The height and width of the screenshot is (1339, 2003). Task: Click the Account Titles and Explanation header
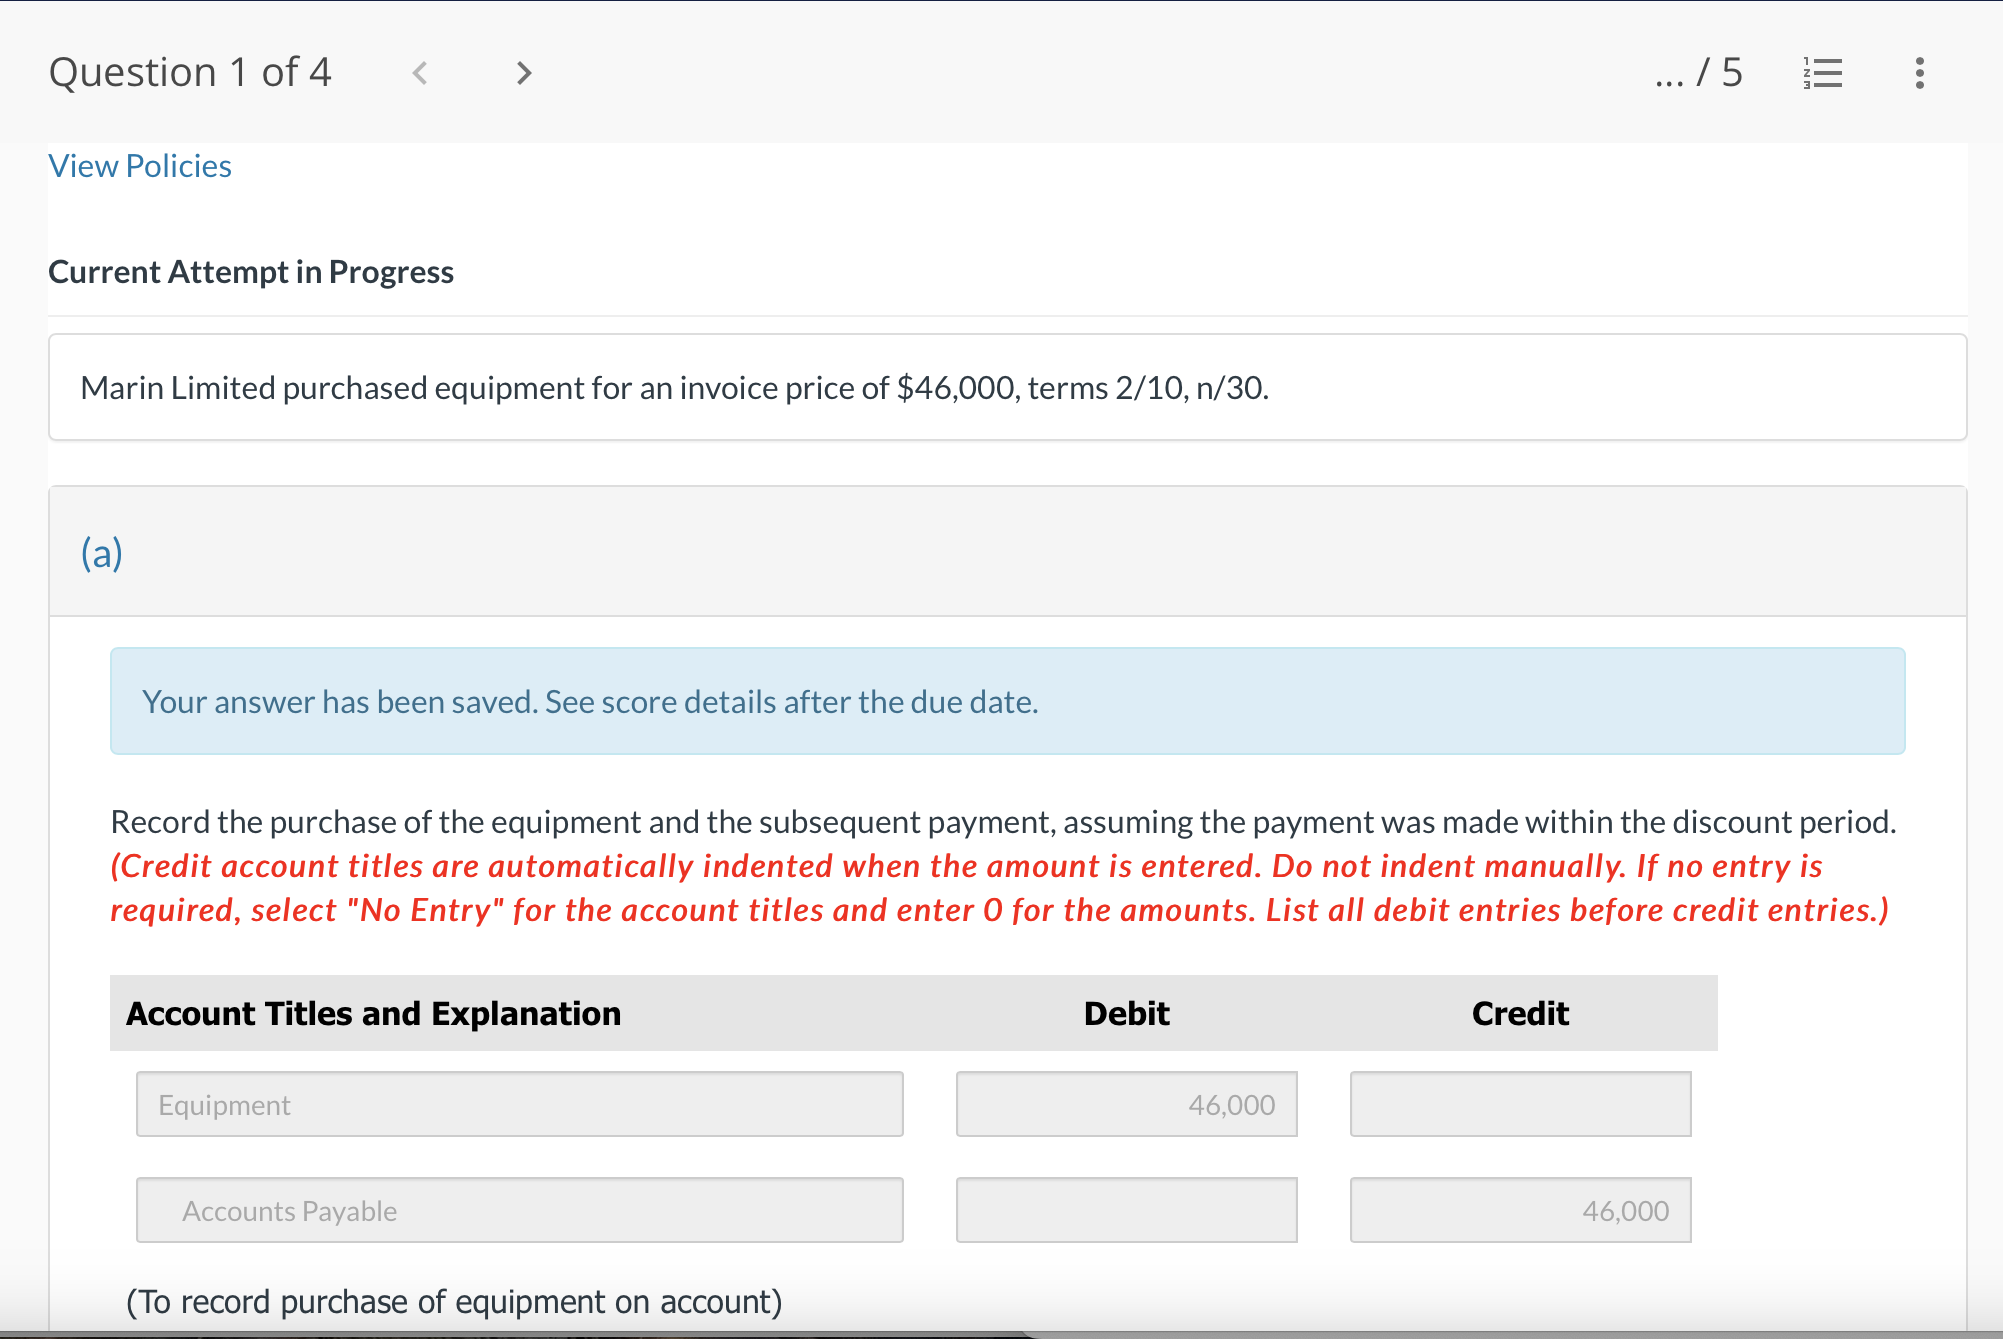[x=373, y=1013]
